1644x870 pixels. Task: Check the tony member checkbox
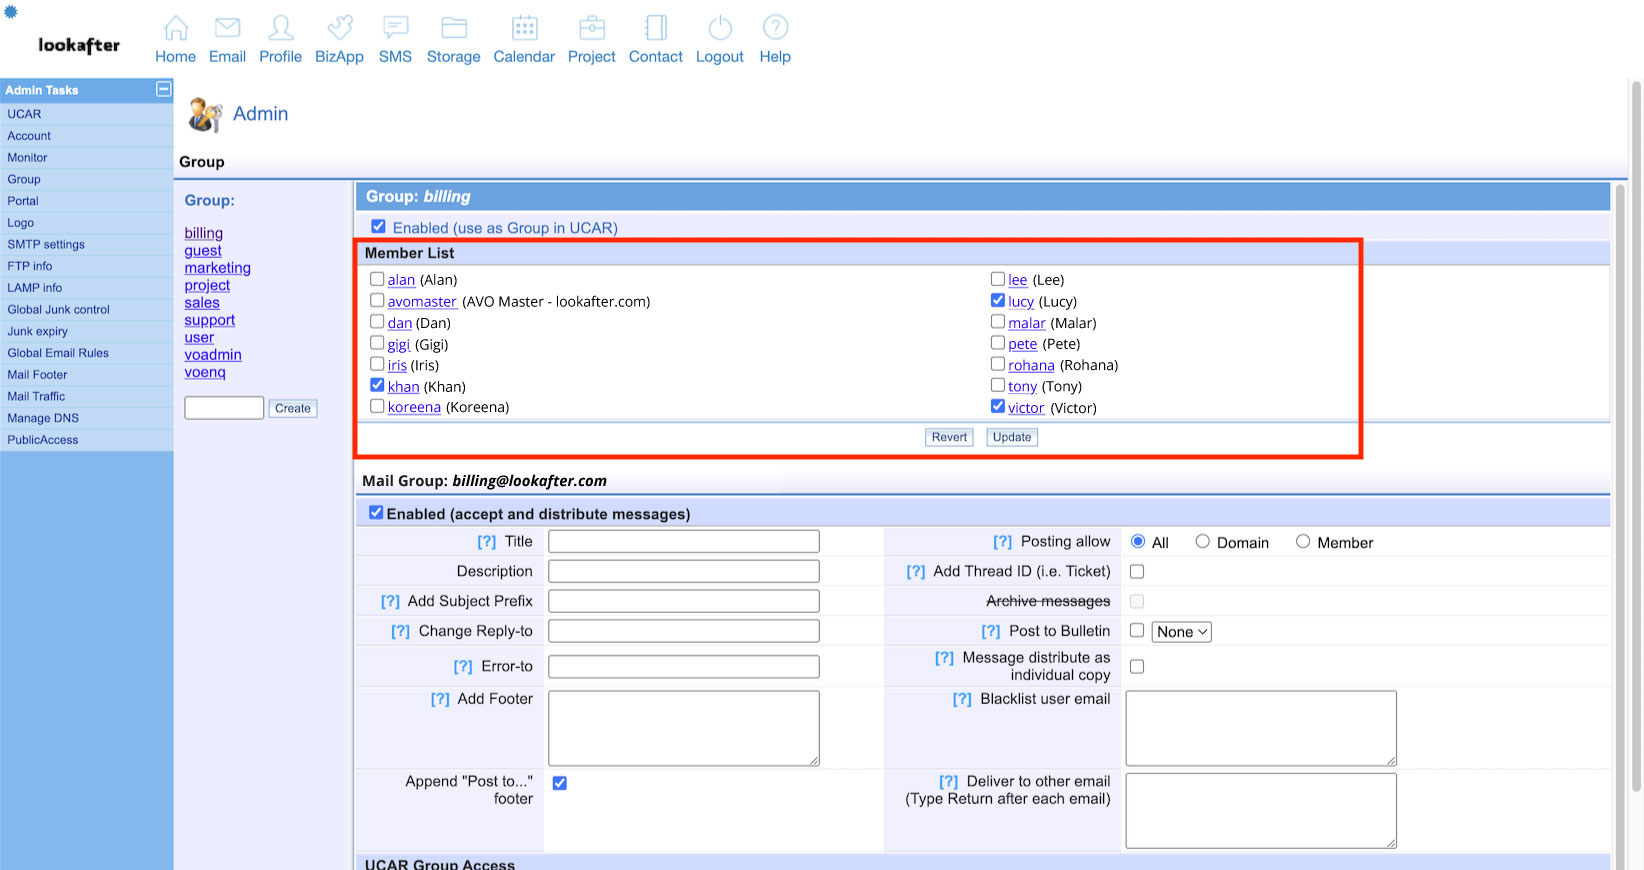(x=998, y=385)
